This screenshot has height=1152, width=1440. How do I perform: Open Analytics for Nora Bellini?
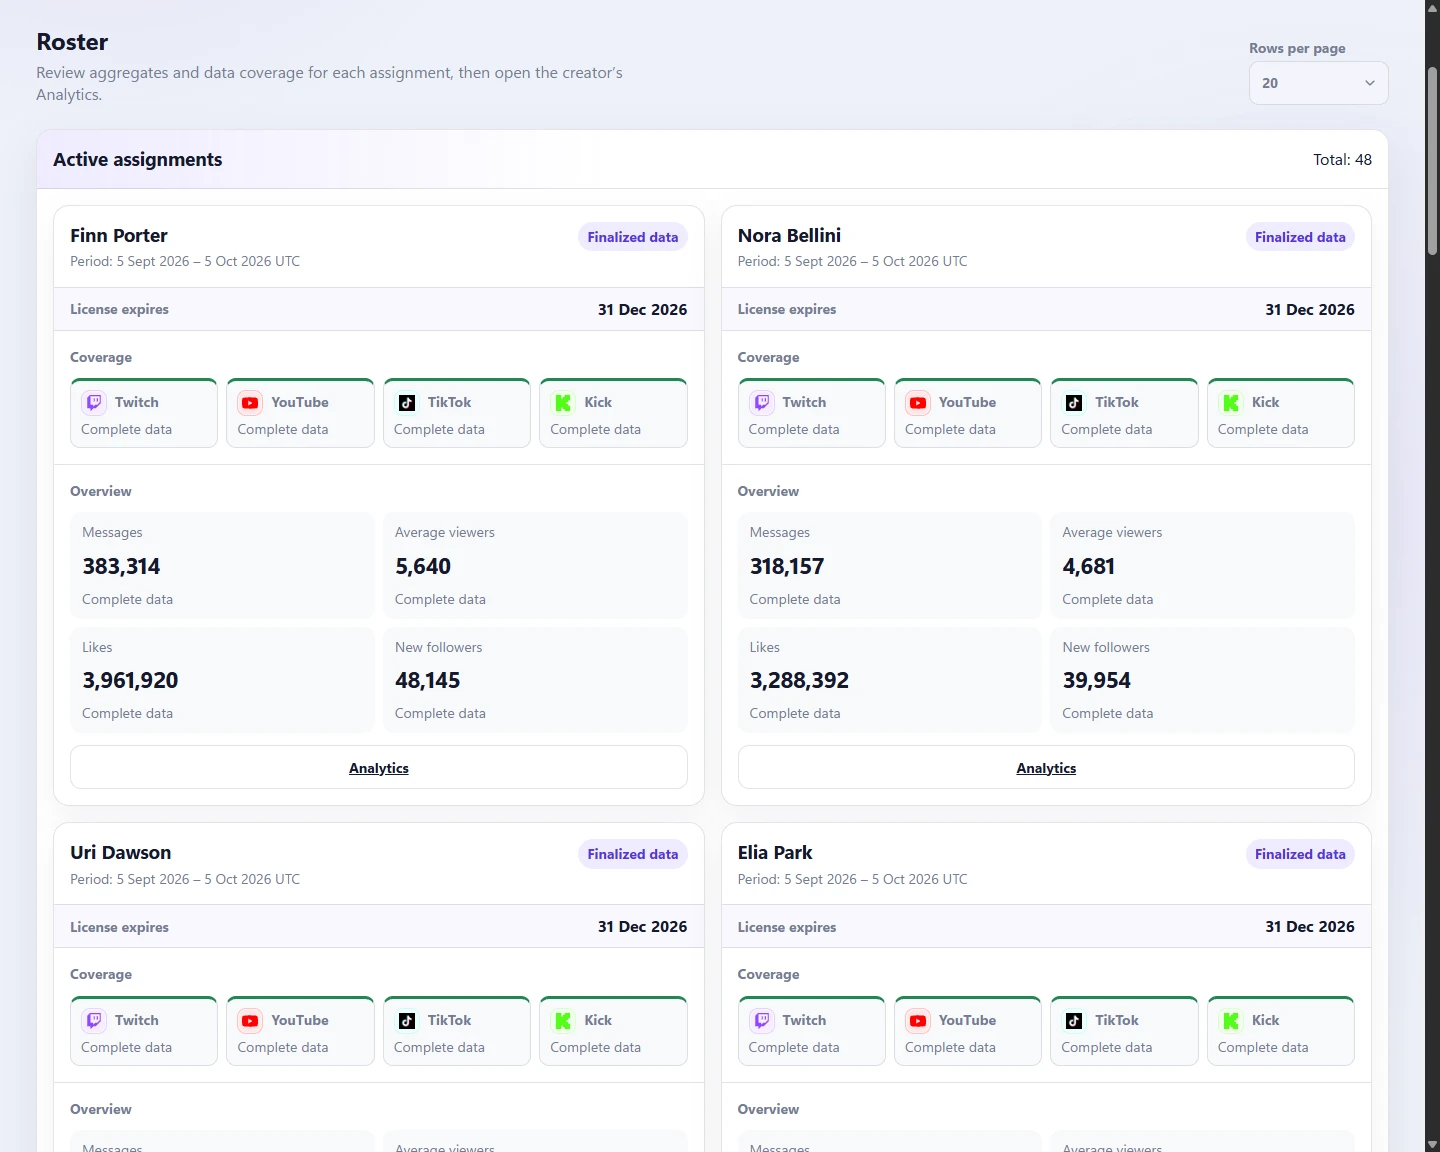[x=1046, y=768]
